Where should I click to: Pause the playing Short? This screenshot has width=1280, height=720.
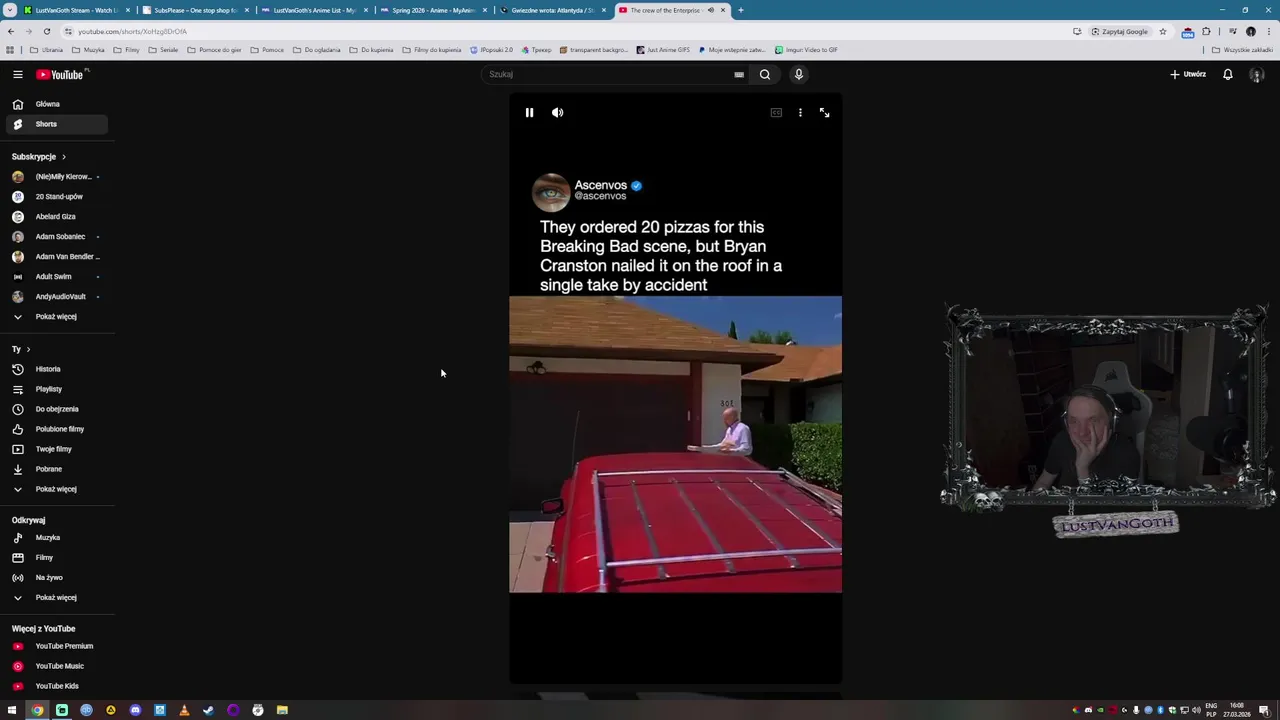point(529,113)
